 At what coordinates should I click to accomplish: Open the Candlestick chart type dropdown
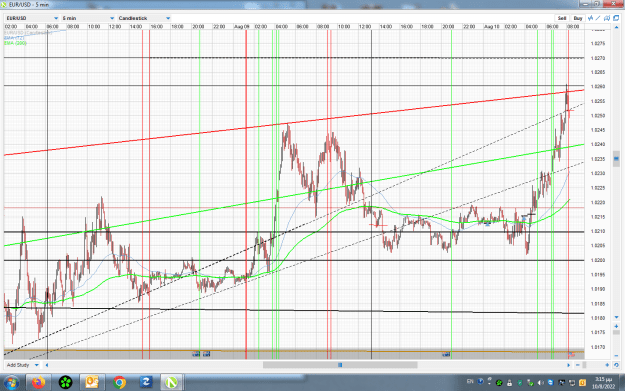point(144,18)
